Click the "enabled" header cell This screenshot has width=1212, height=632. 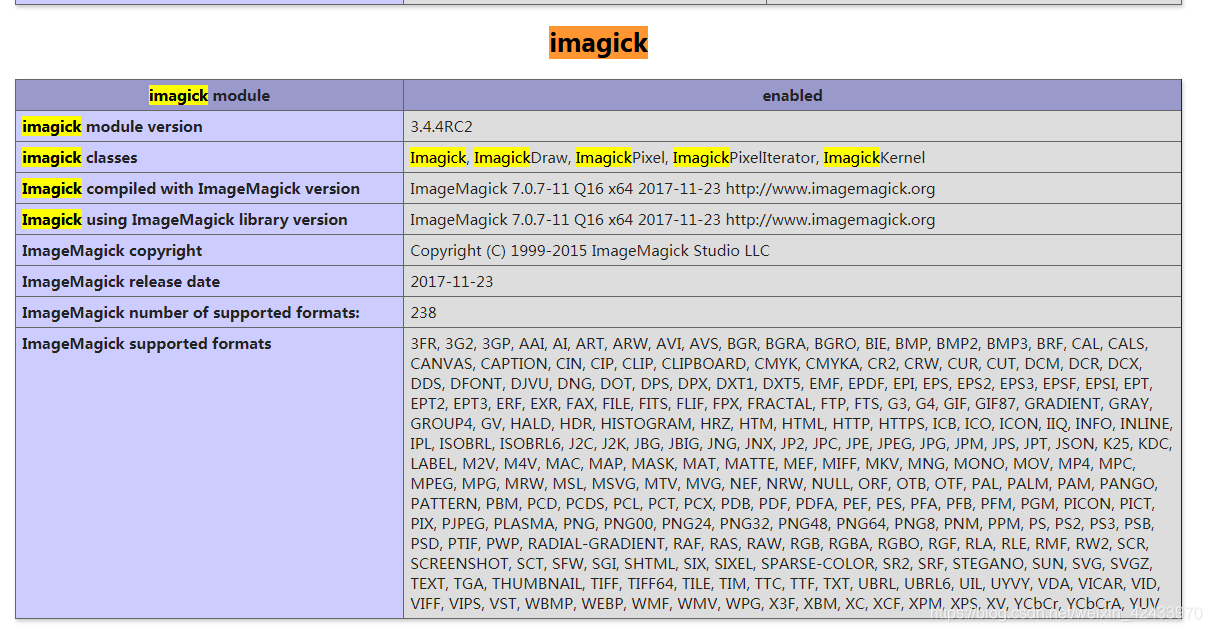(792, 96)
